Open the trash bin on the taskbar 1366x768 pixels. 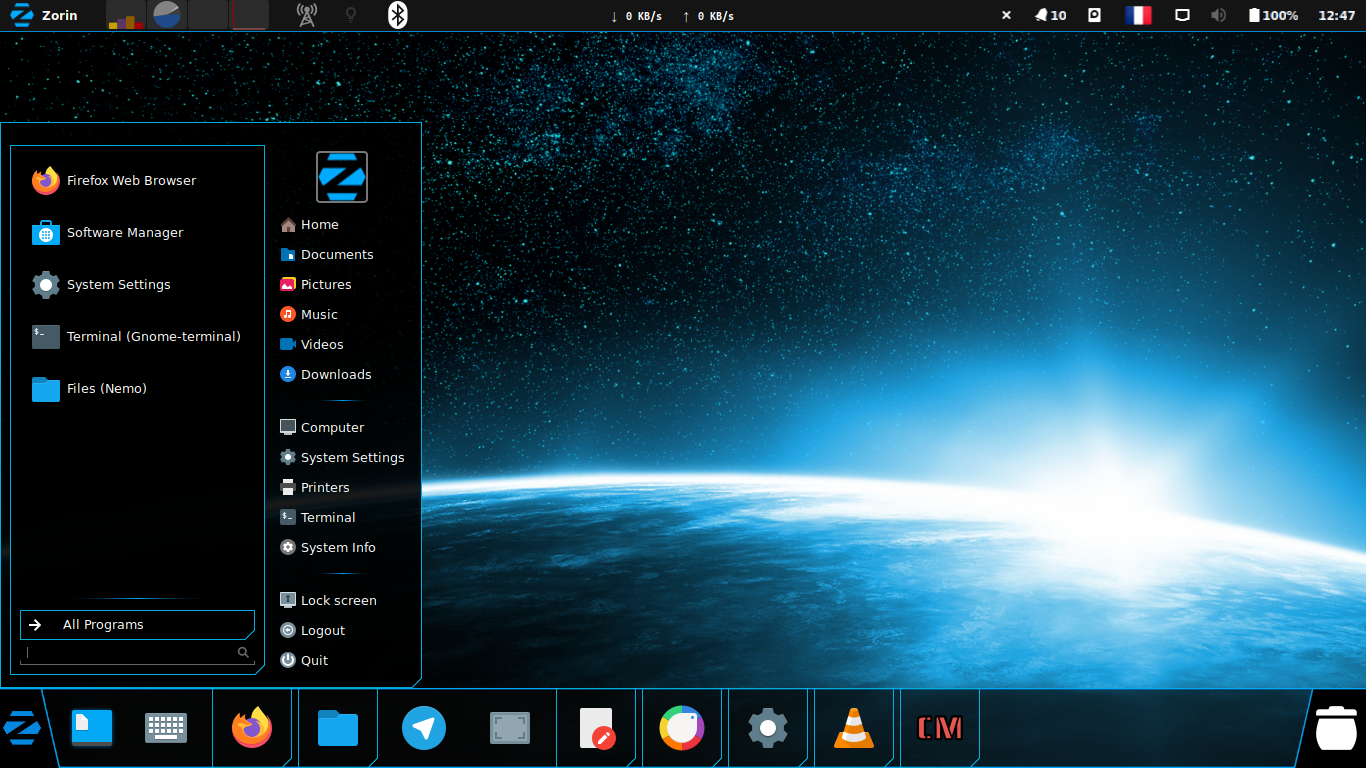(1336, 728)
